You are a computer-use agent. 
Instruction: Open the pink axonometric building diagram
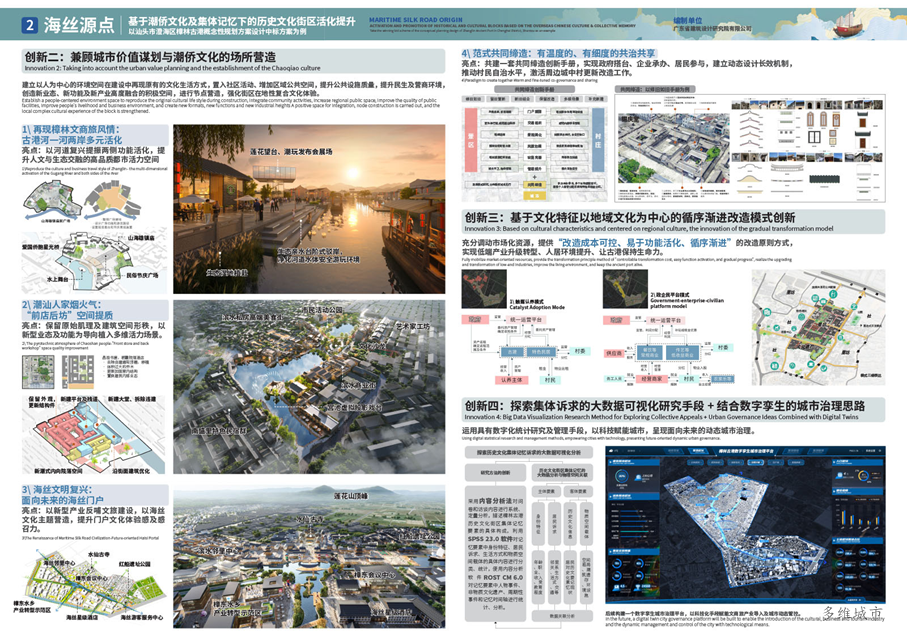tap(93, 434)
